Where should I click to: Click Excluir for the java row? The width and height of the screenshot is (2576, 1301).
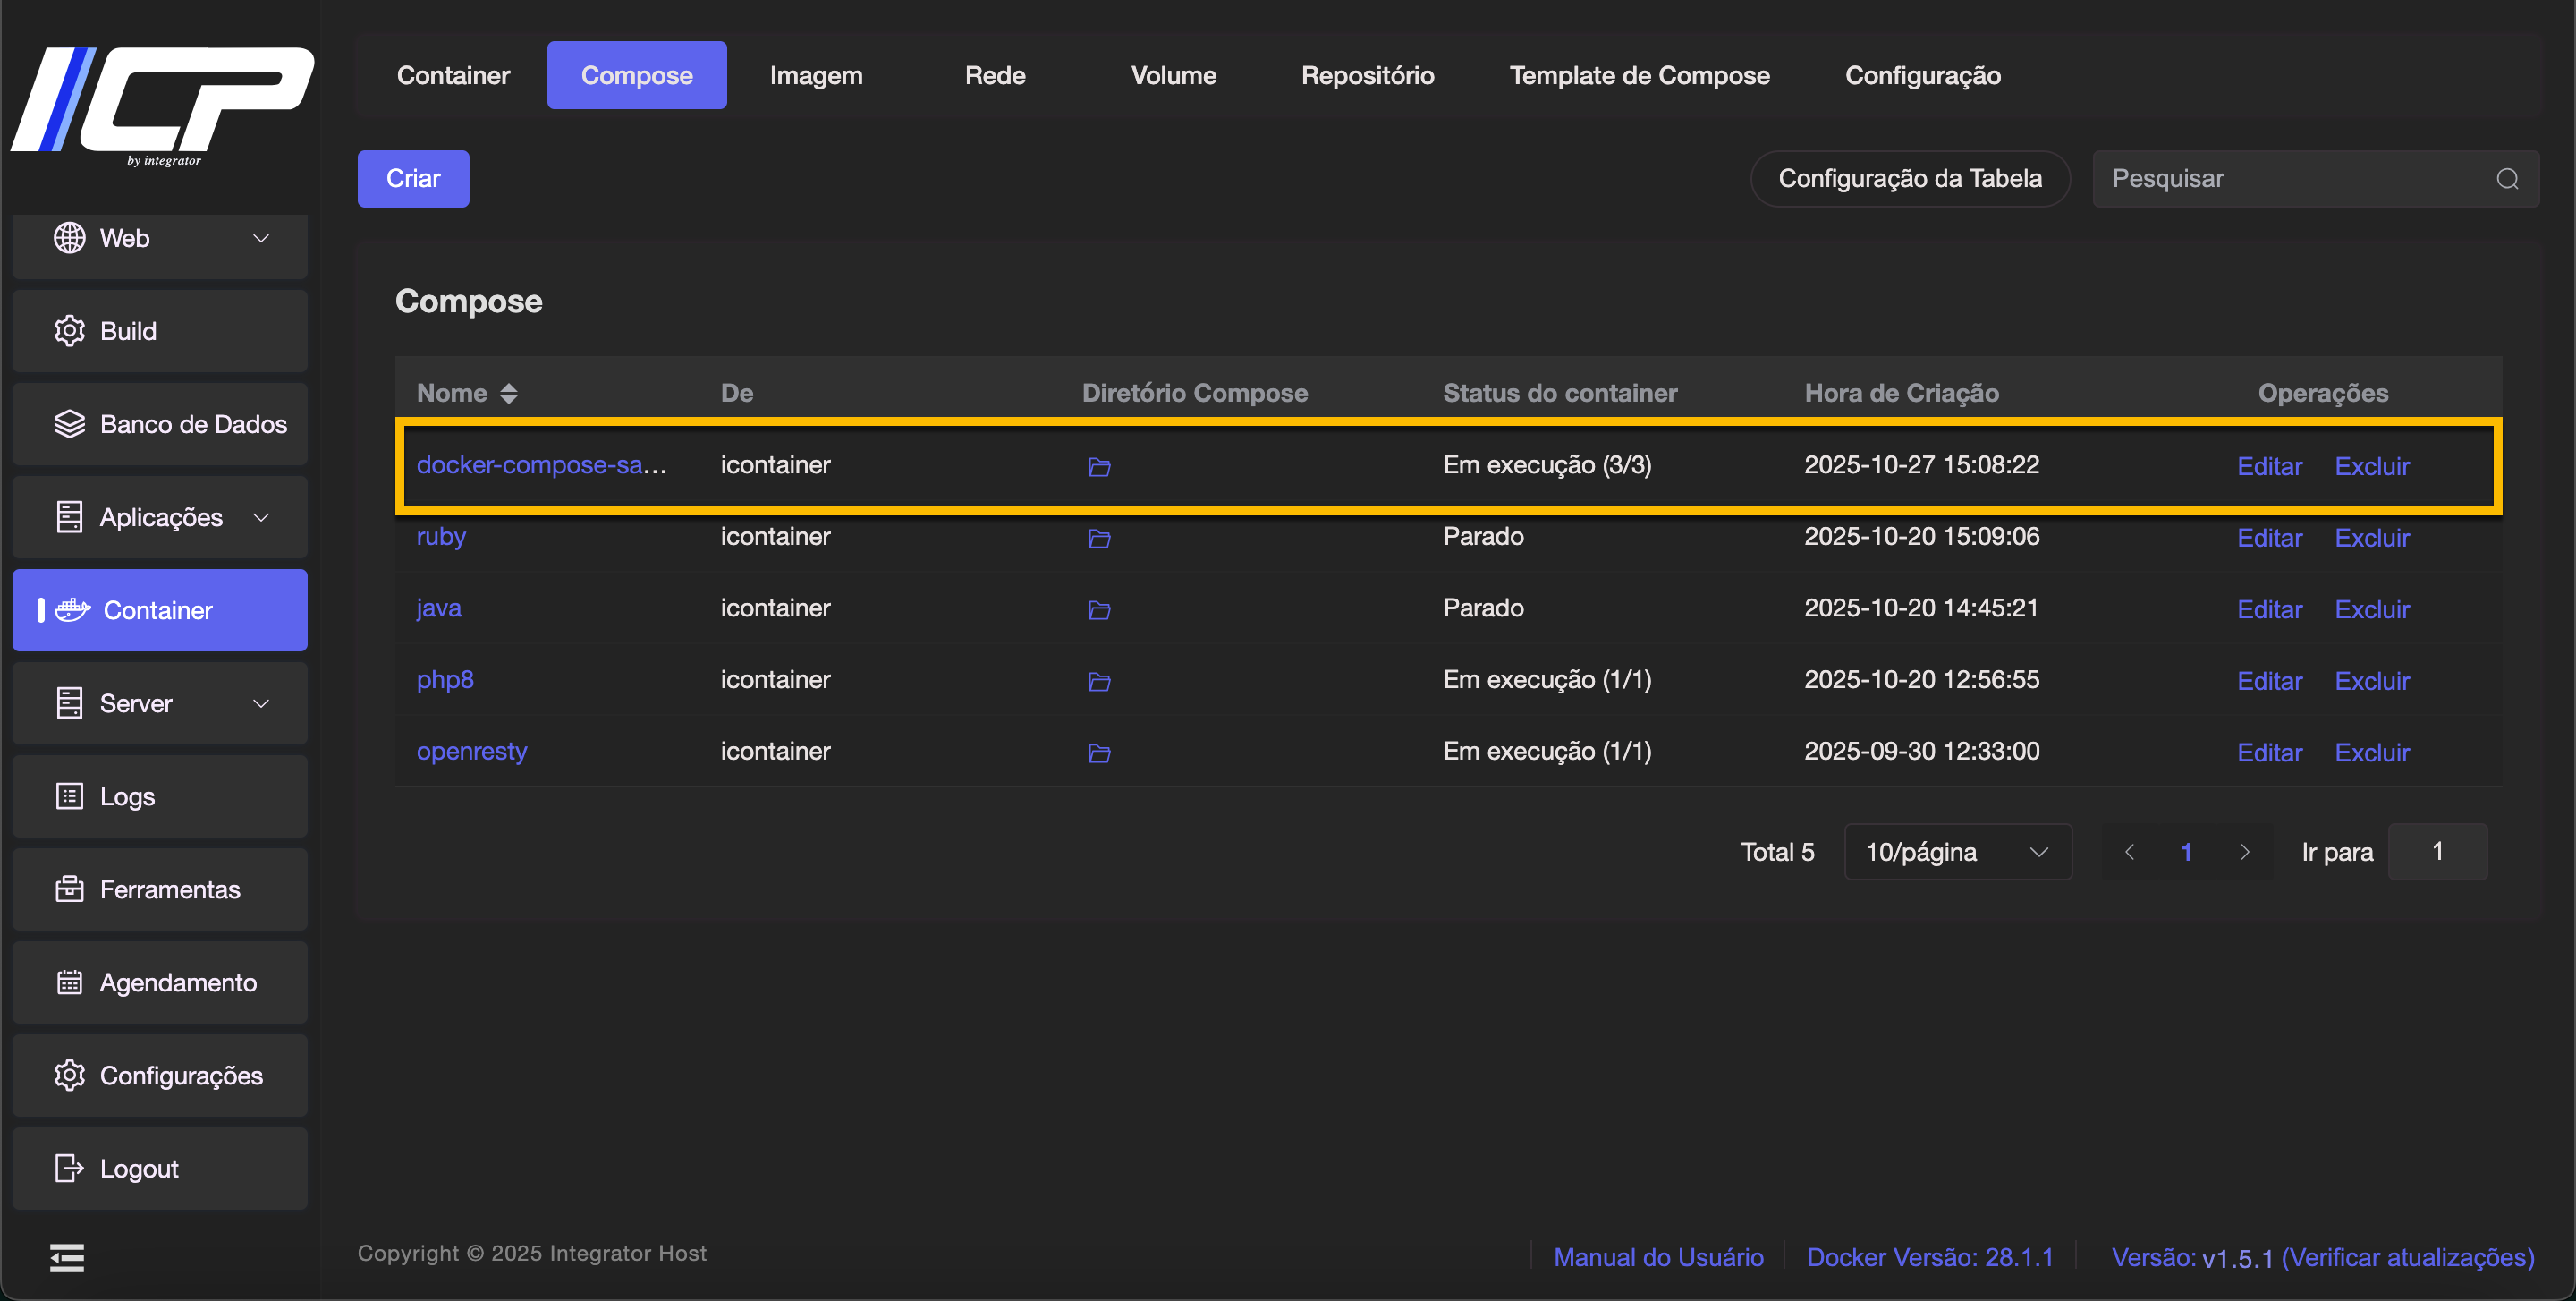pos(2372,609)
